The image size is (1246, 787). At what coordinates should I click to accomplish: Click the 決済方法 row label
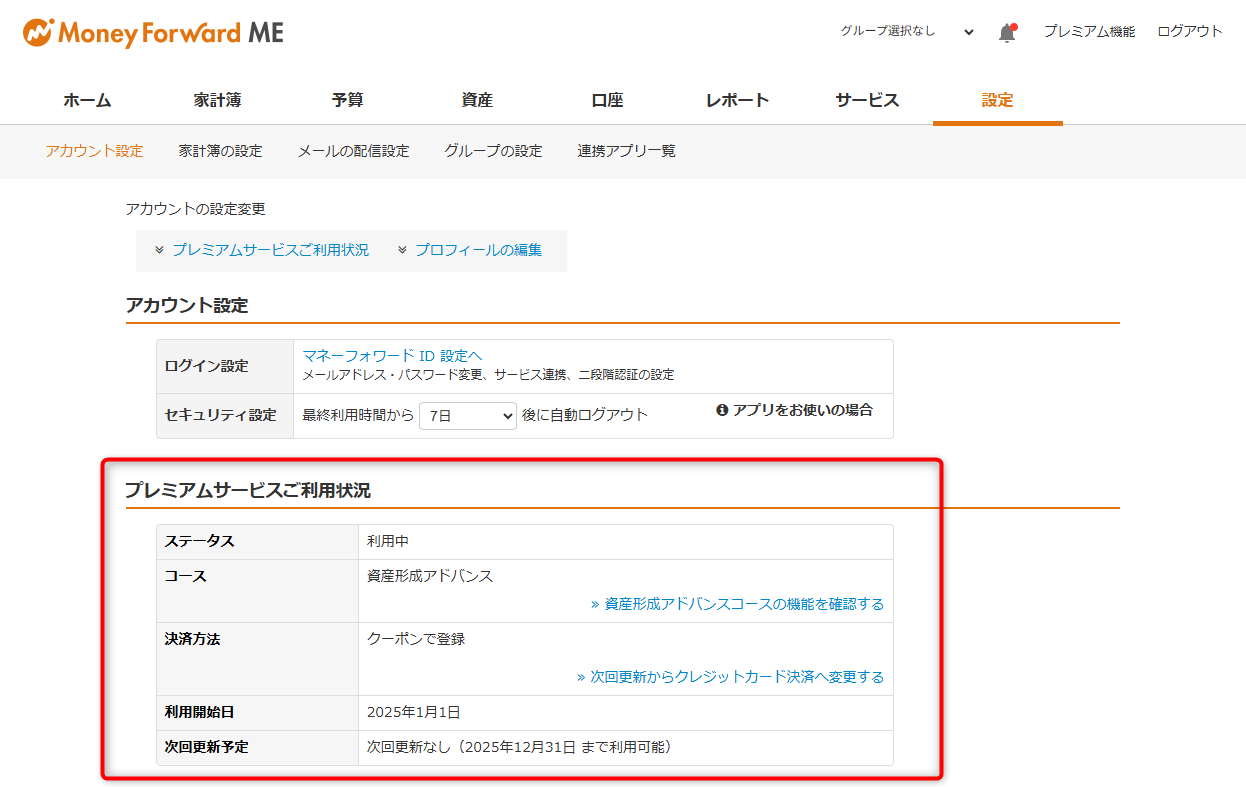click(193, 639)
